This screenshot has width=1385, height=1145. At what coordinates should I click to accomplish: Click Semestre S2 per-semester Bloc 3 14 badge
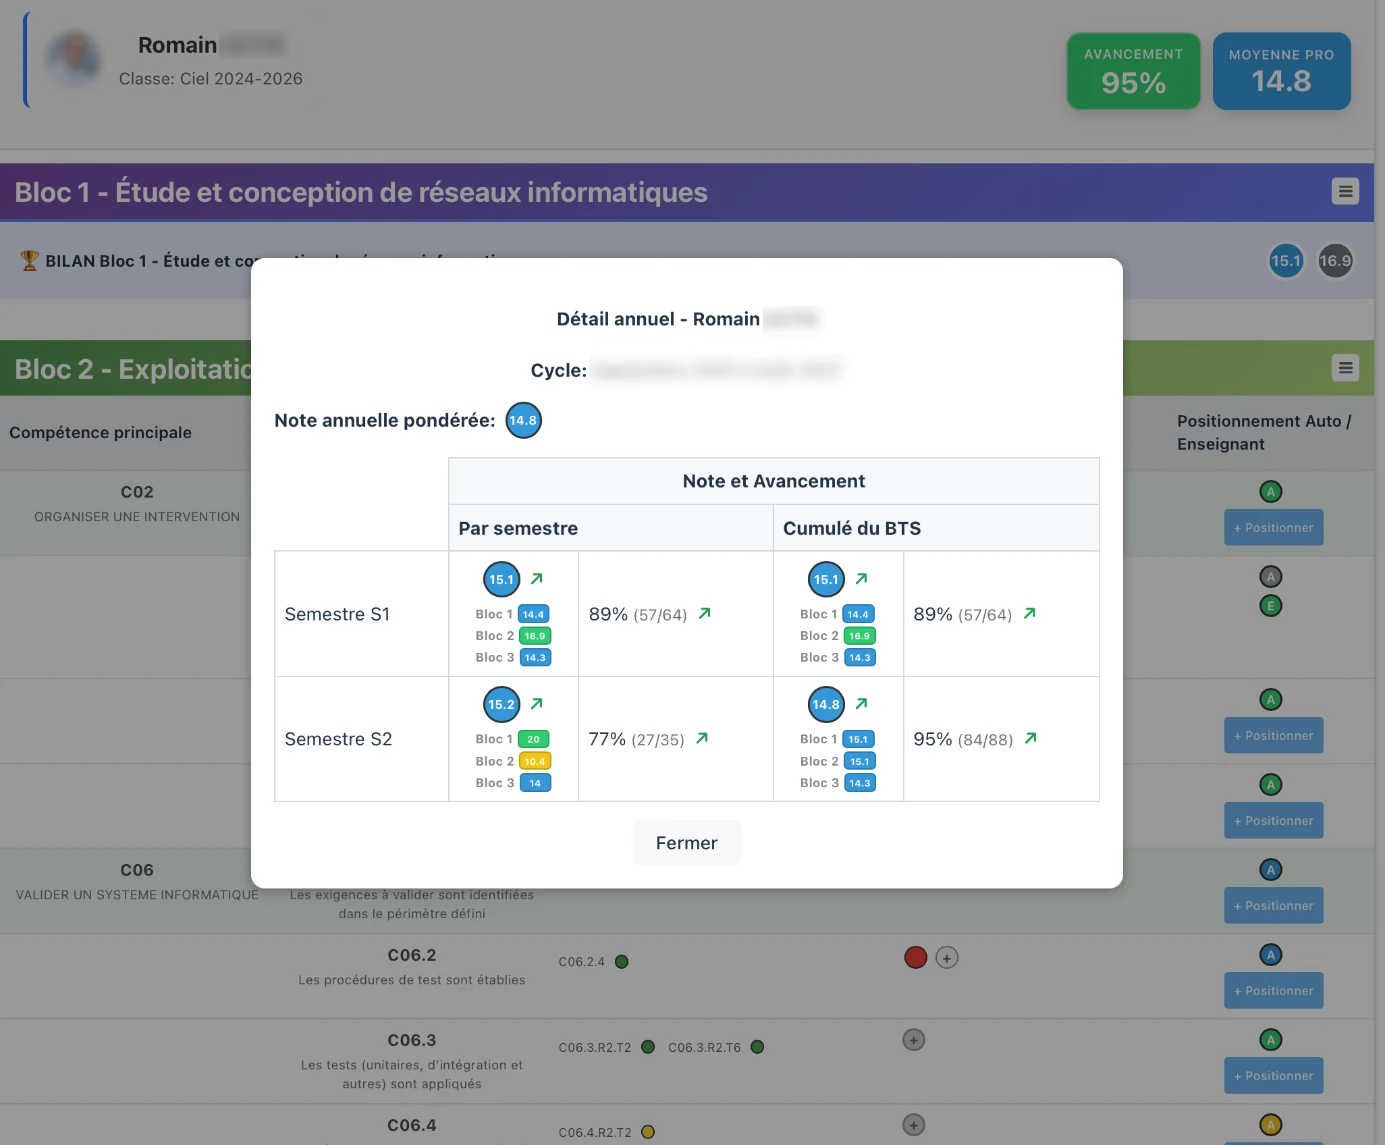coord(535,783)
